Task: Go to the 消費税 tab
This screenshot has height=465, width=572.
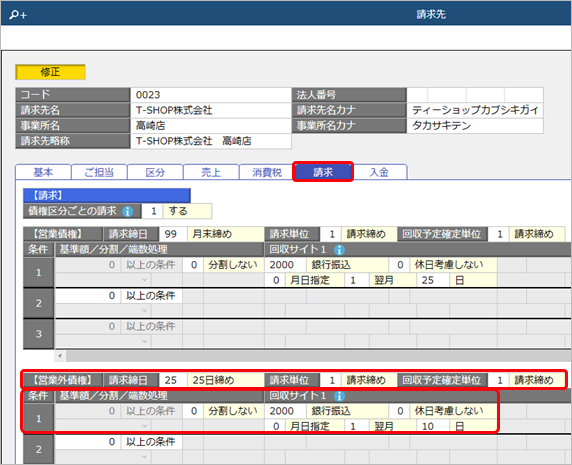Action: [x=267, y=172]
